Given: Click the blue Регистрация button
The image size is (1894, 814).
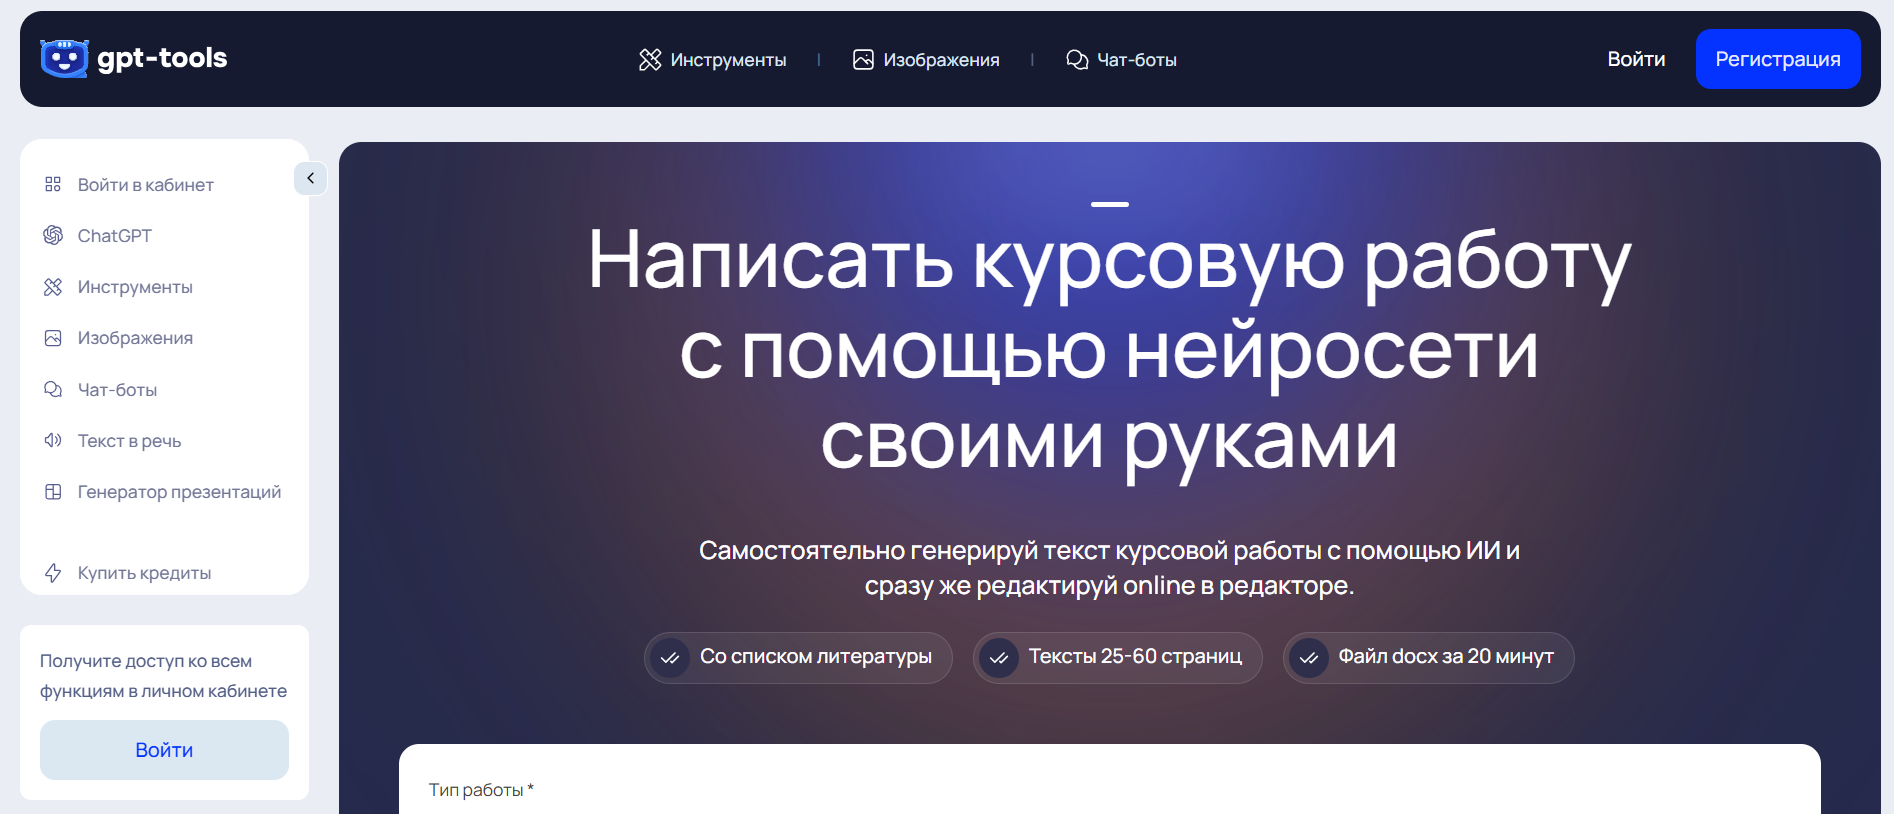Looking at the screenshot, I should click(1778, 59).
